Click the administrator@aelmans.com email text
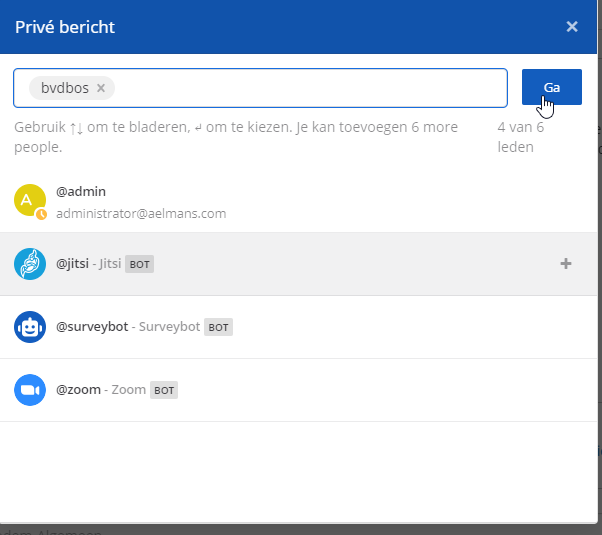Image resolution: width=602 pixels, height=535 pixels. click(141, 214)
